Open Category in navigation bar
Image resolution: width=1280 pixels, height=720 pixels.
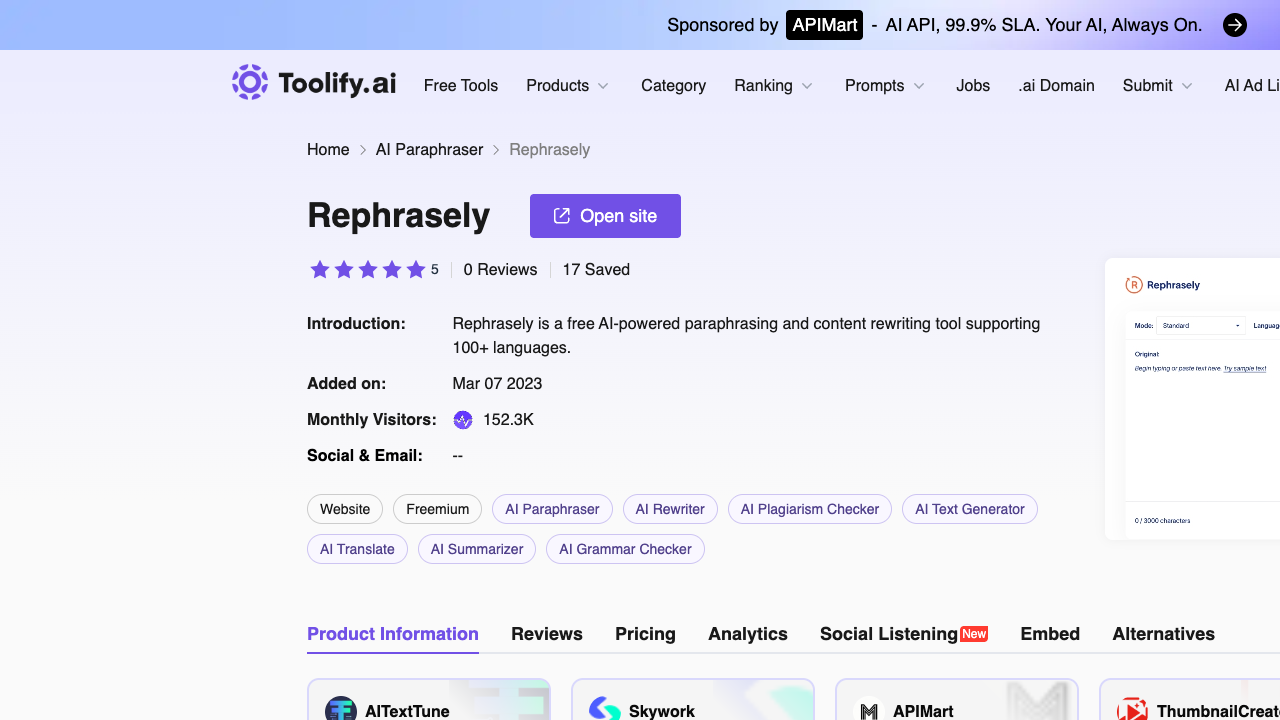tap(673, 86)
